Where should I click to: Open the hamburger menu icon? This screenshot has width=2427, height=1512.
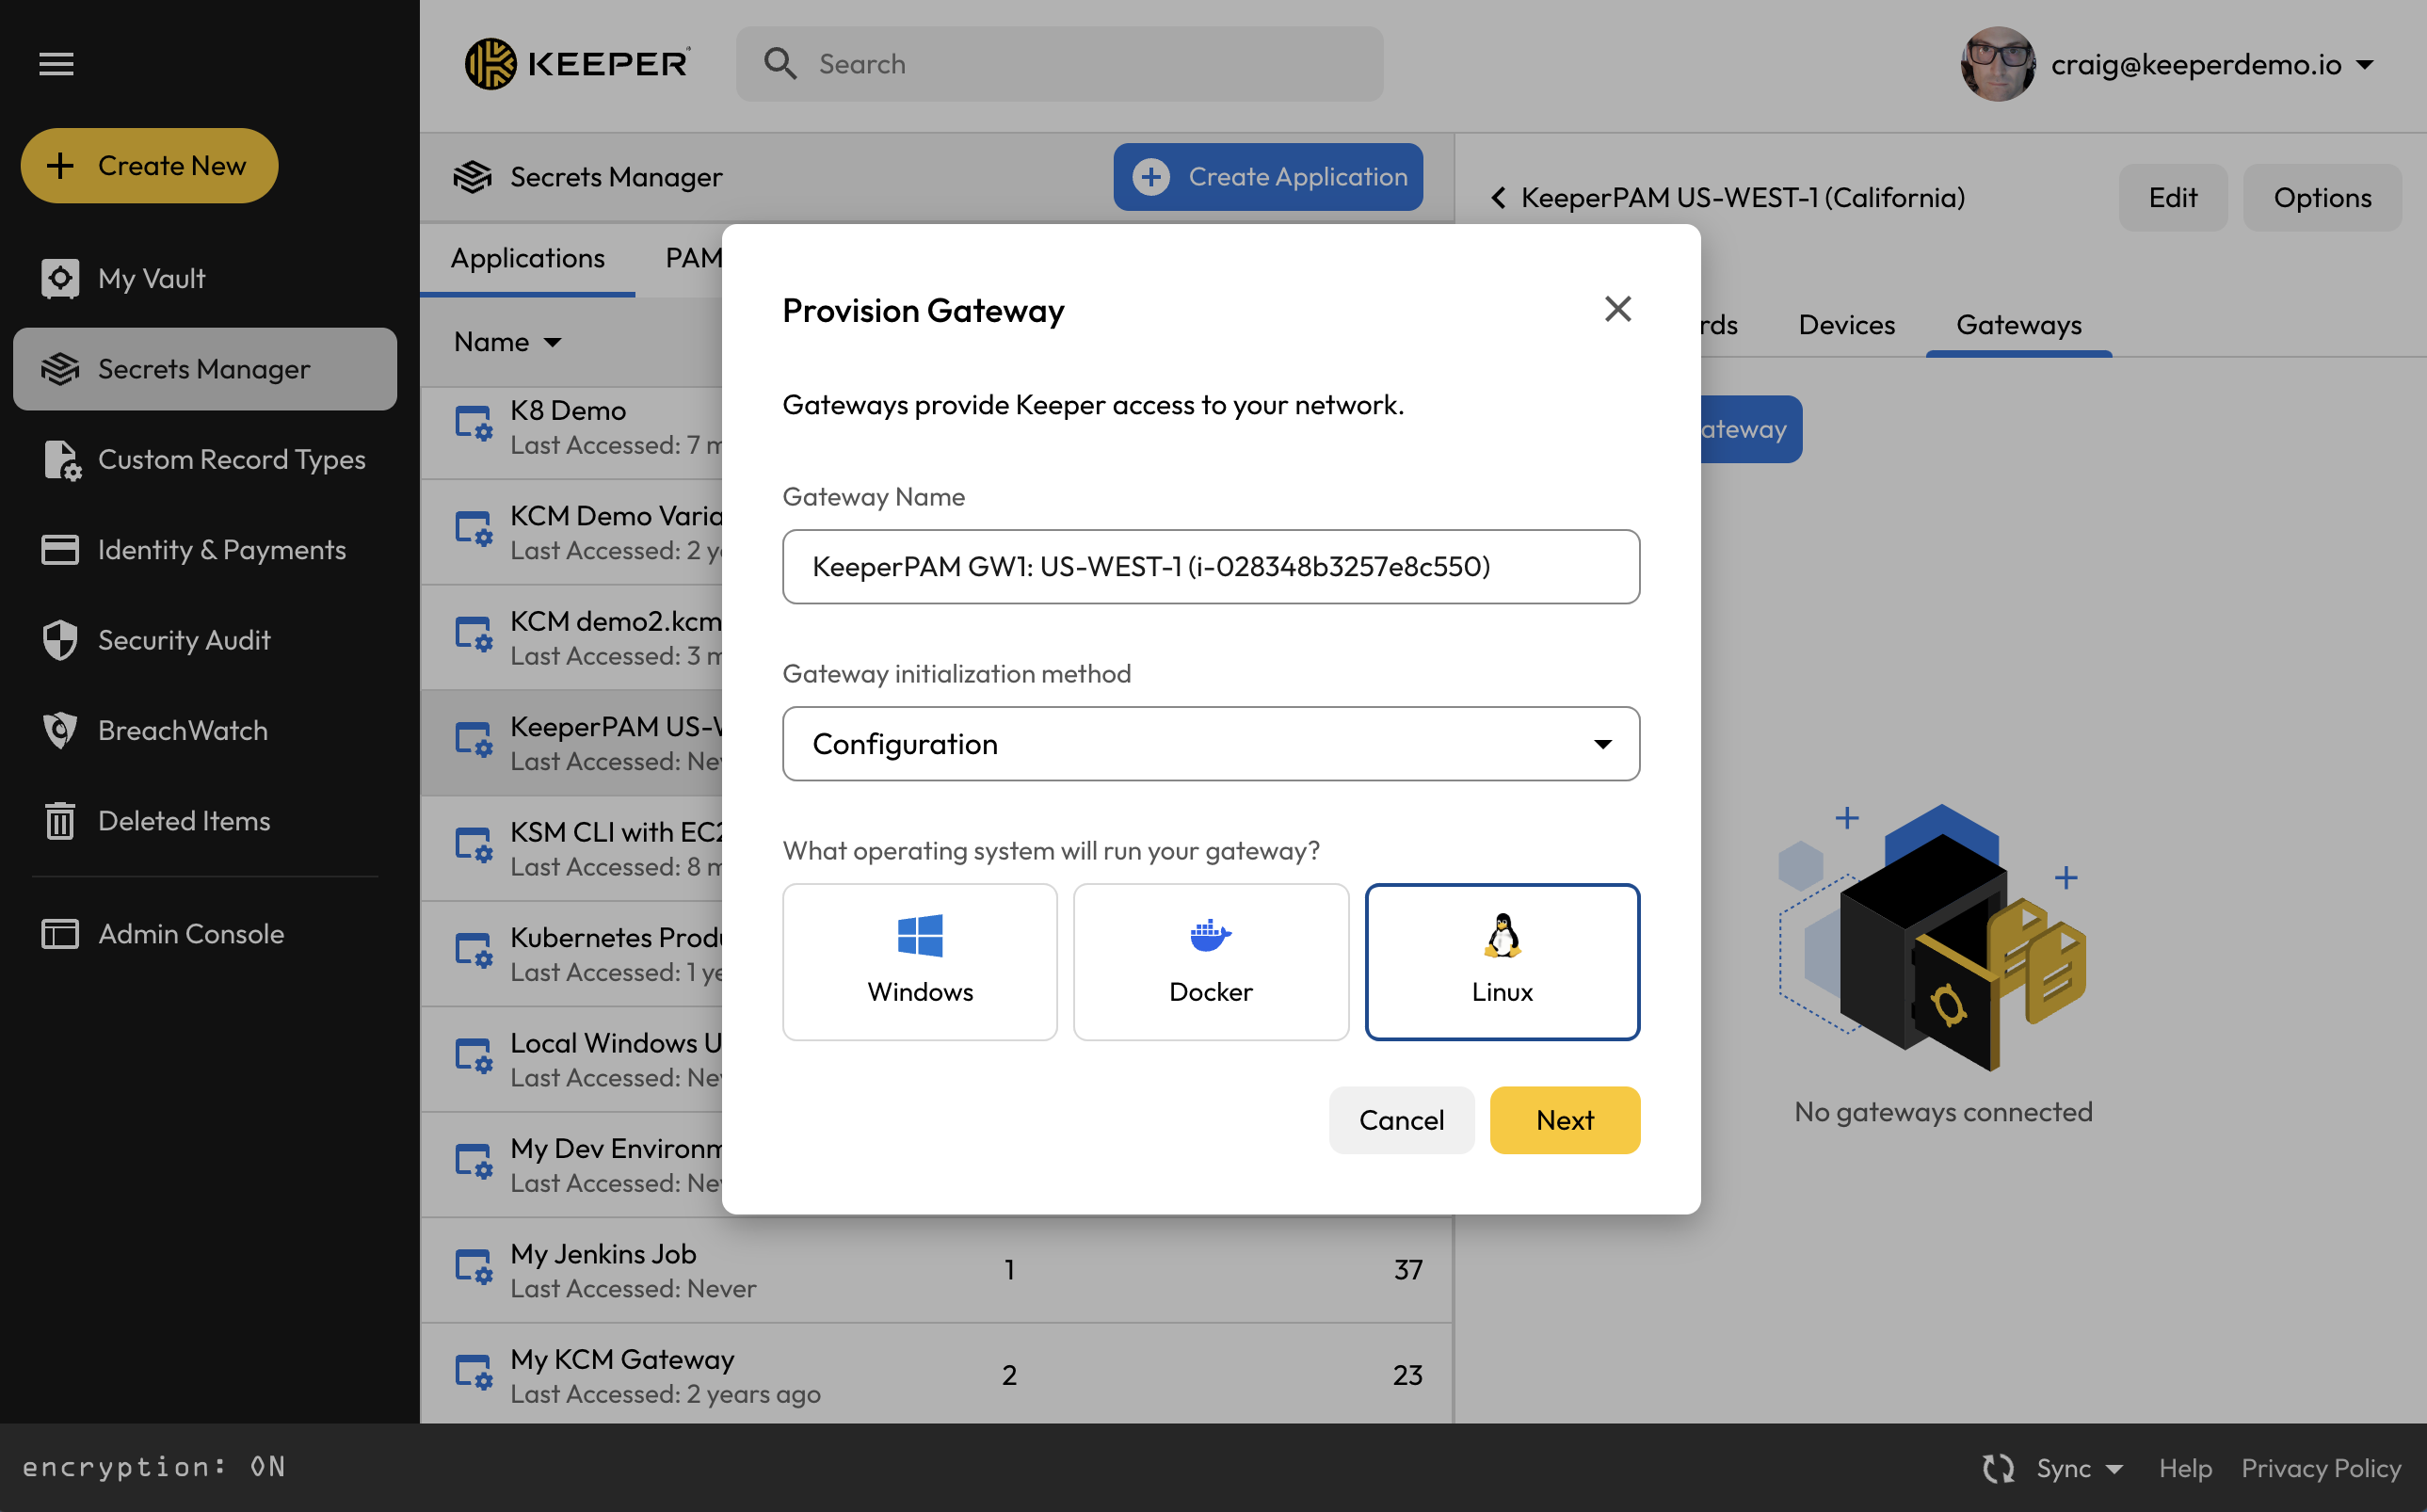point(56,64)
